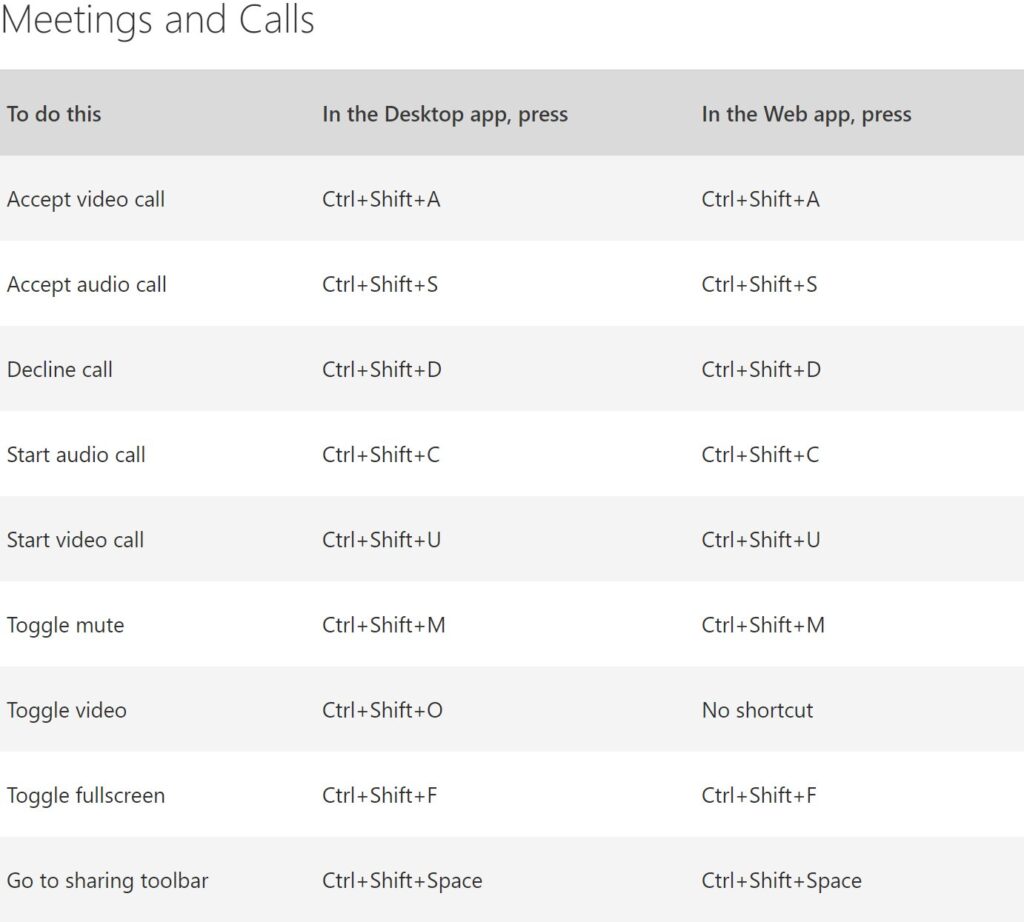Select the 'Toggle fullscreen' action text
The height and width of the screenshot is (922, 1024).
coord(86,796)
